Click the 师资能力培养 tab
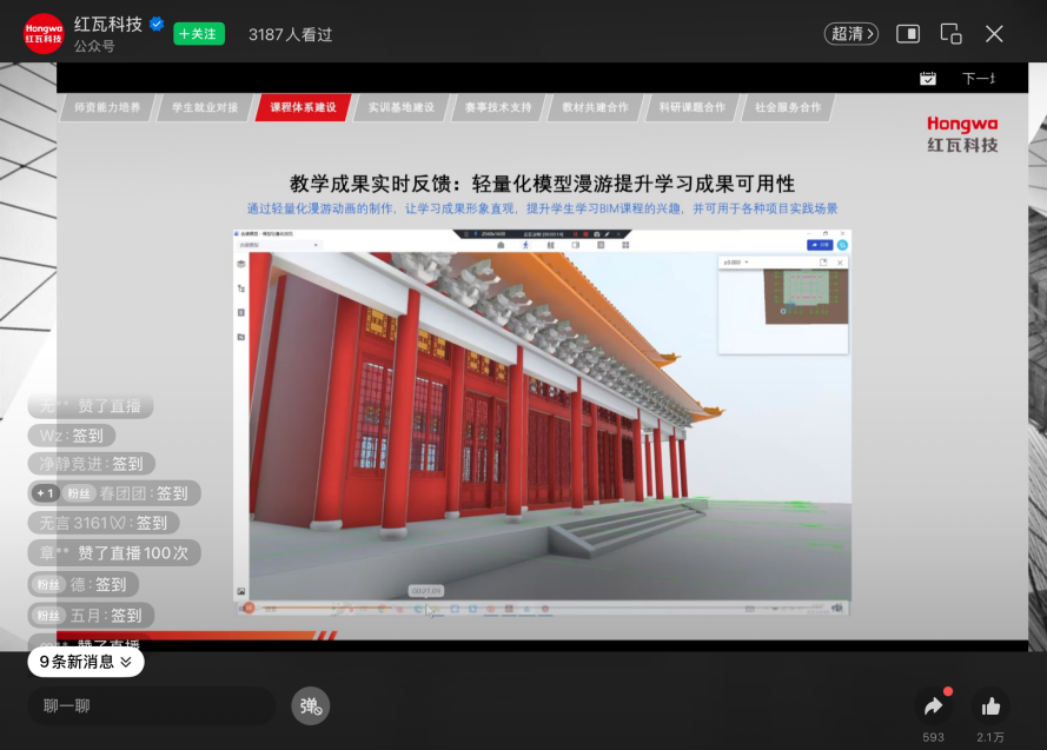1048x751 pixels. click(107, 107)
